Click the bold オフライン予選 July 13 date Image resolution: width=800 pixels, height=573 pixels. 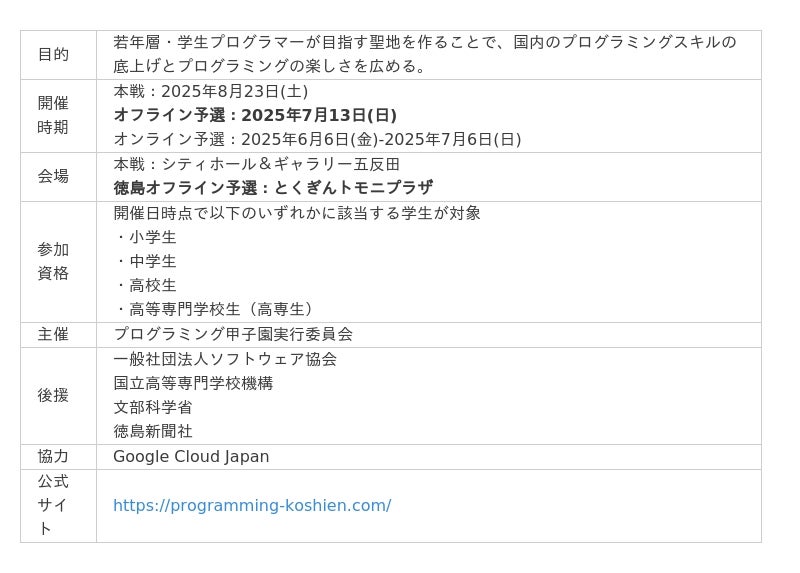coord(255,115)
